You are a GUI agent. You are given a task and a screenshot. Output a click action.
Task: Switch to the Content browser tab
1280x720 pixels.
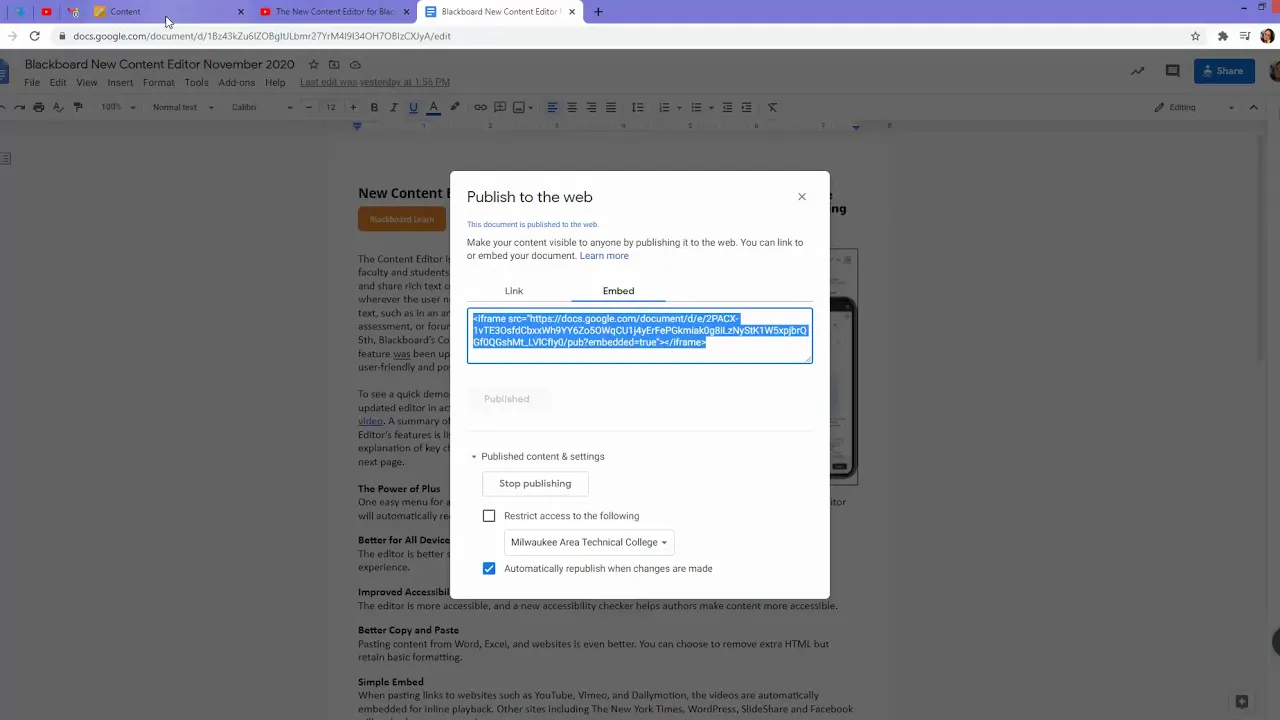pyautogui.click(x=168, y=12)
